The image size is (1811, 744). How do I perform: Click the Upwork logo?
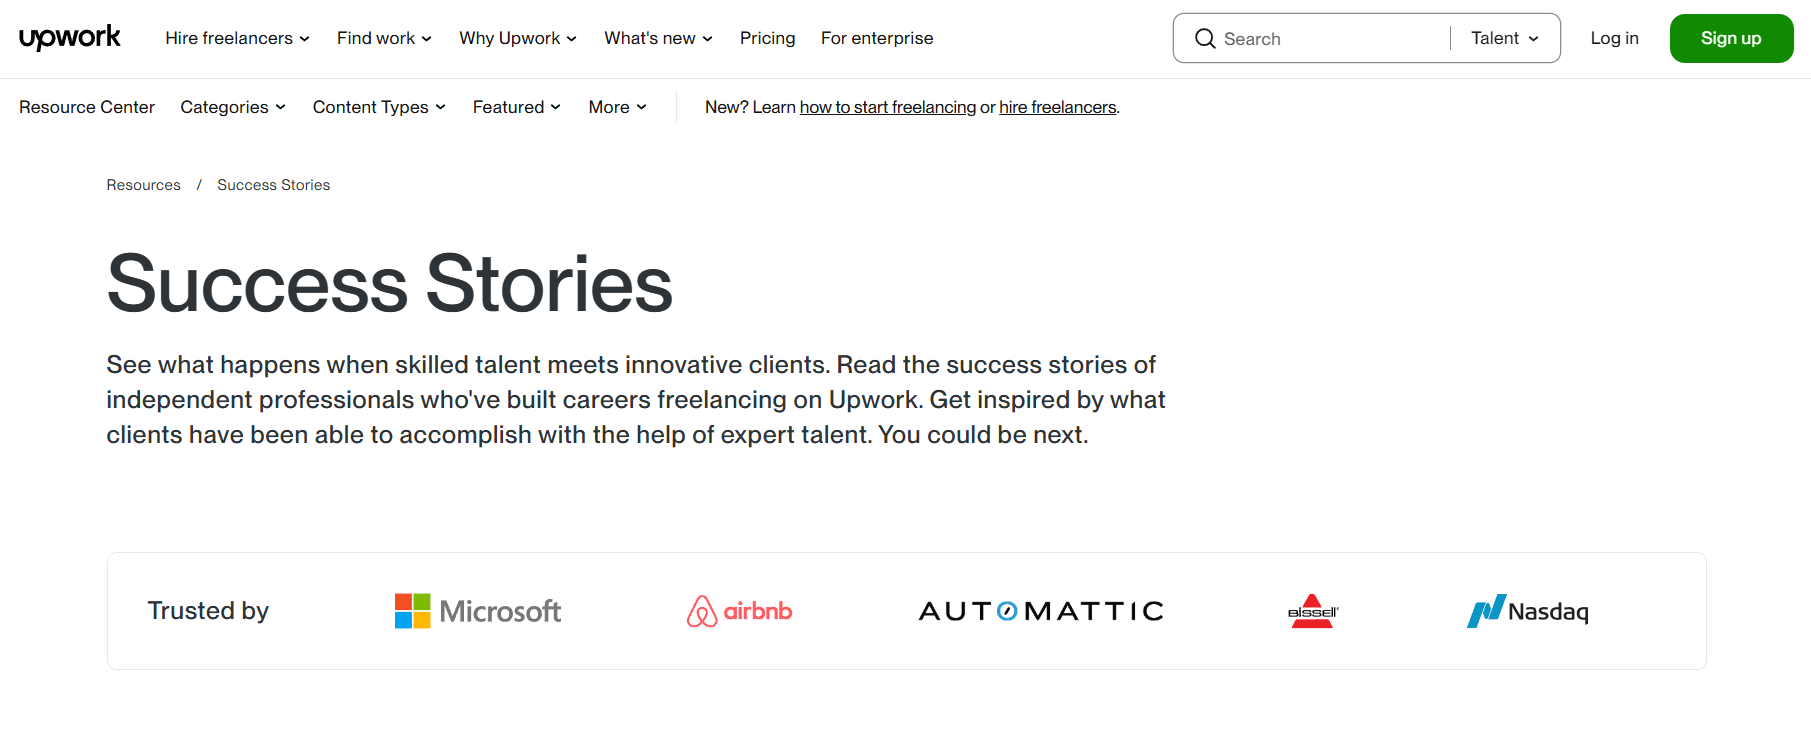point(70,38)
